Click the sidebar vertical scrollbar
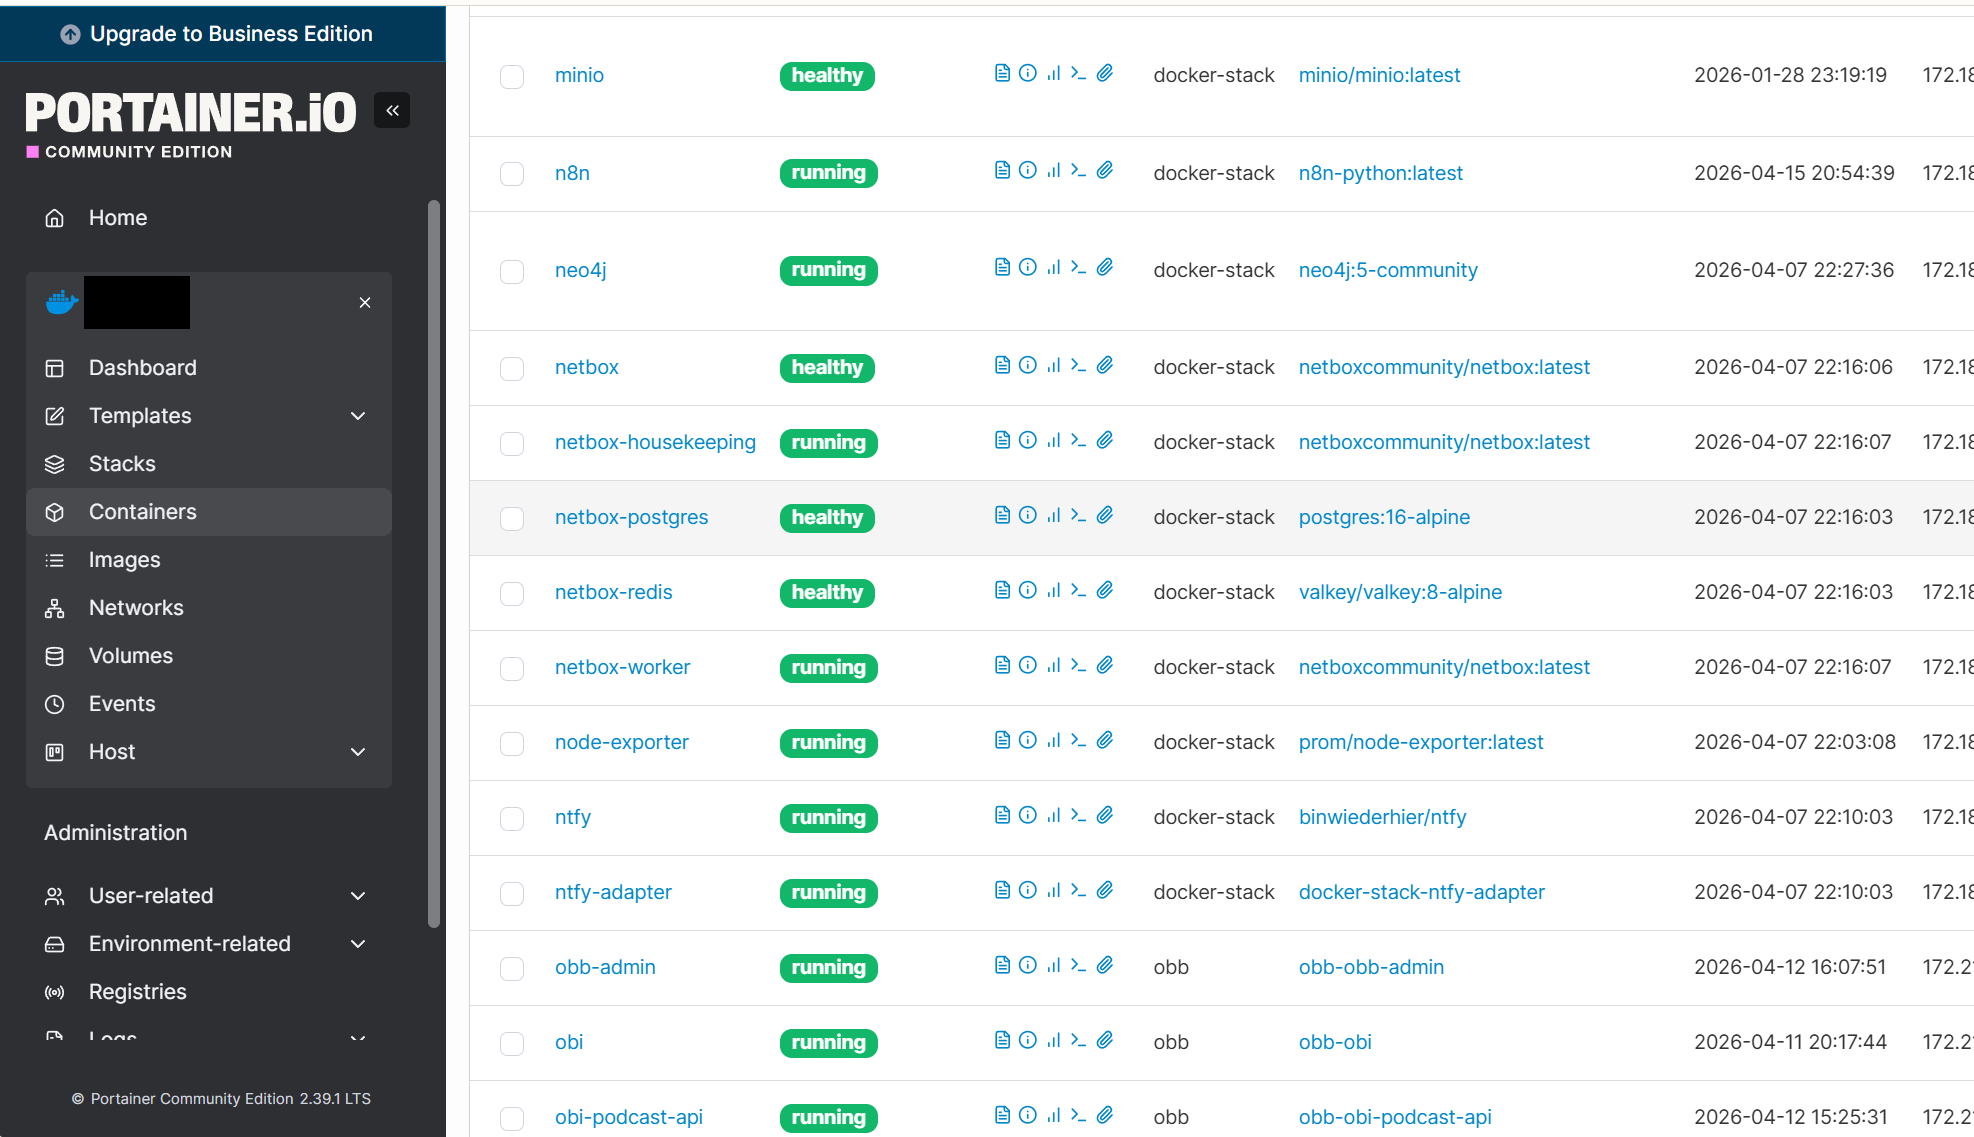The height and width of the screenshot is (1137, 1974). point(434,564)
